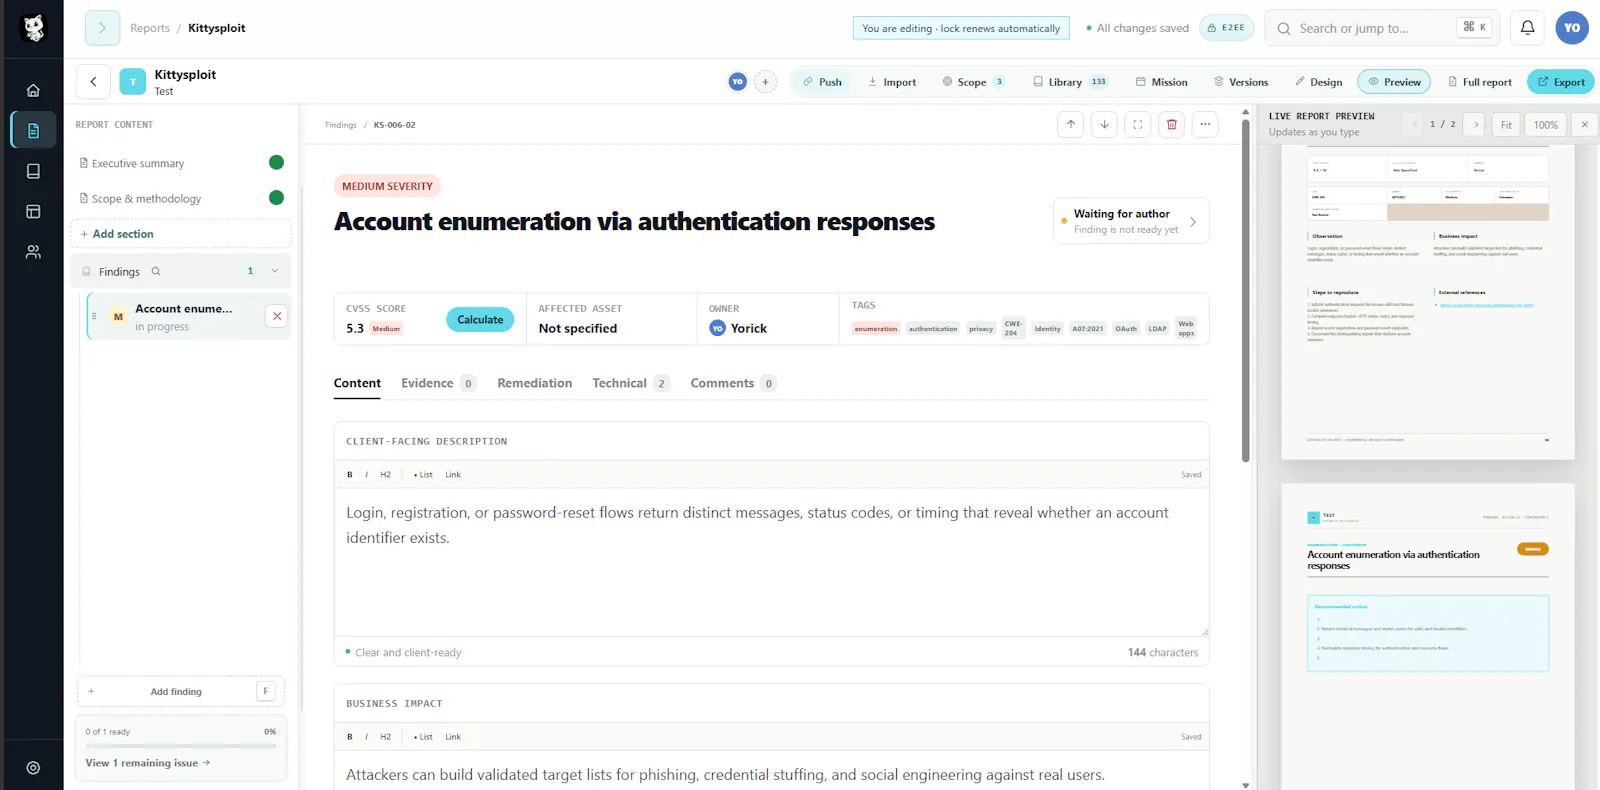Open the Waiting for author status panel
Image resolution: width=1600 pixels, height=790 pixels.
[1131, 221]
